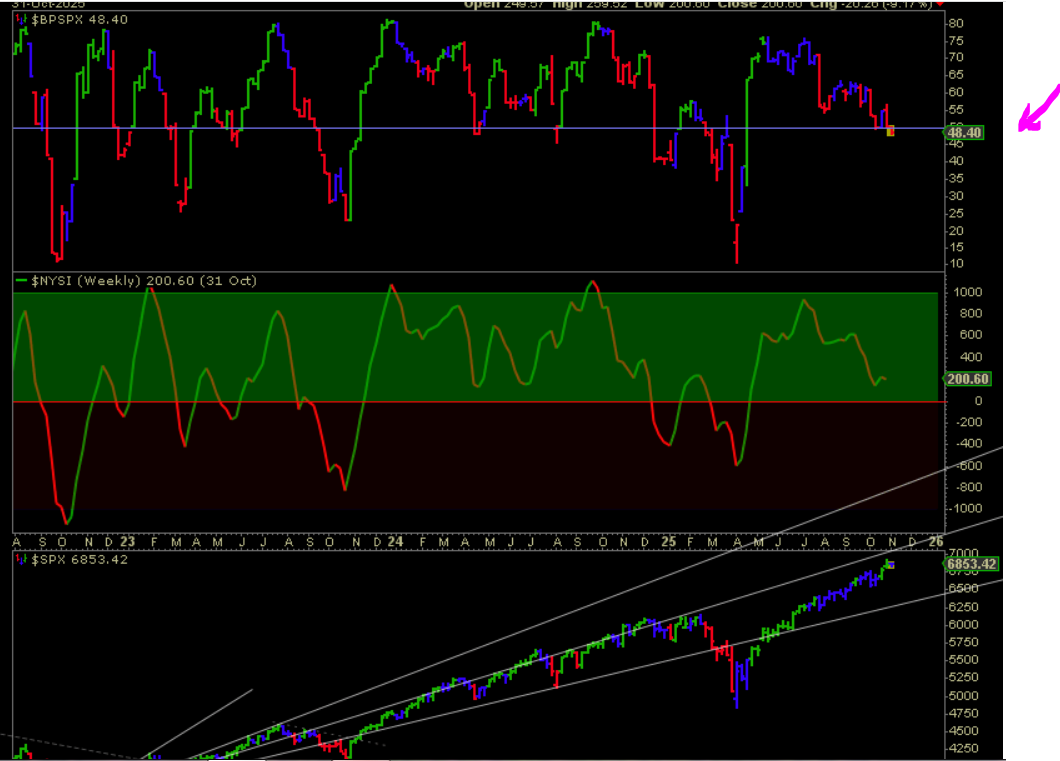Click the 40 level on BPSPX axis

coord(955,161)
